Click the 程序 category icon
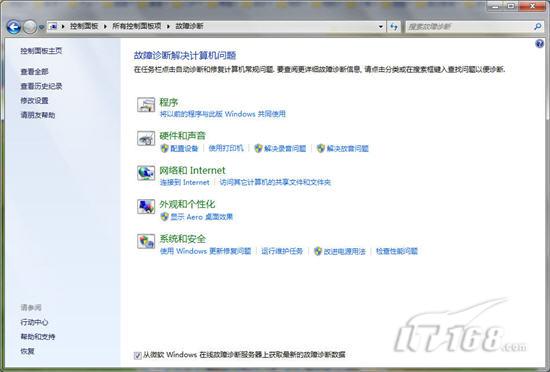 (146, 104)
